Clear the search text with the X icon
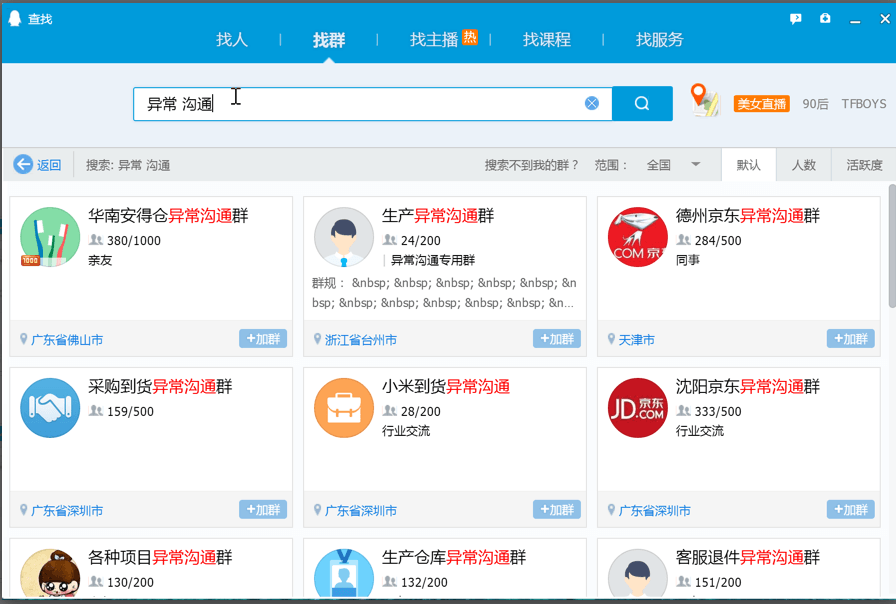This screenshot has height=604, width=896. (592, 103)
